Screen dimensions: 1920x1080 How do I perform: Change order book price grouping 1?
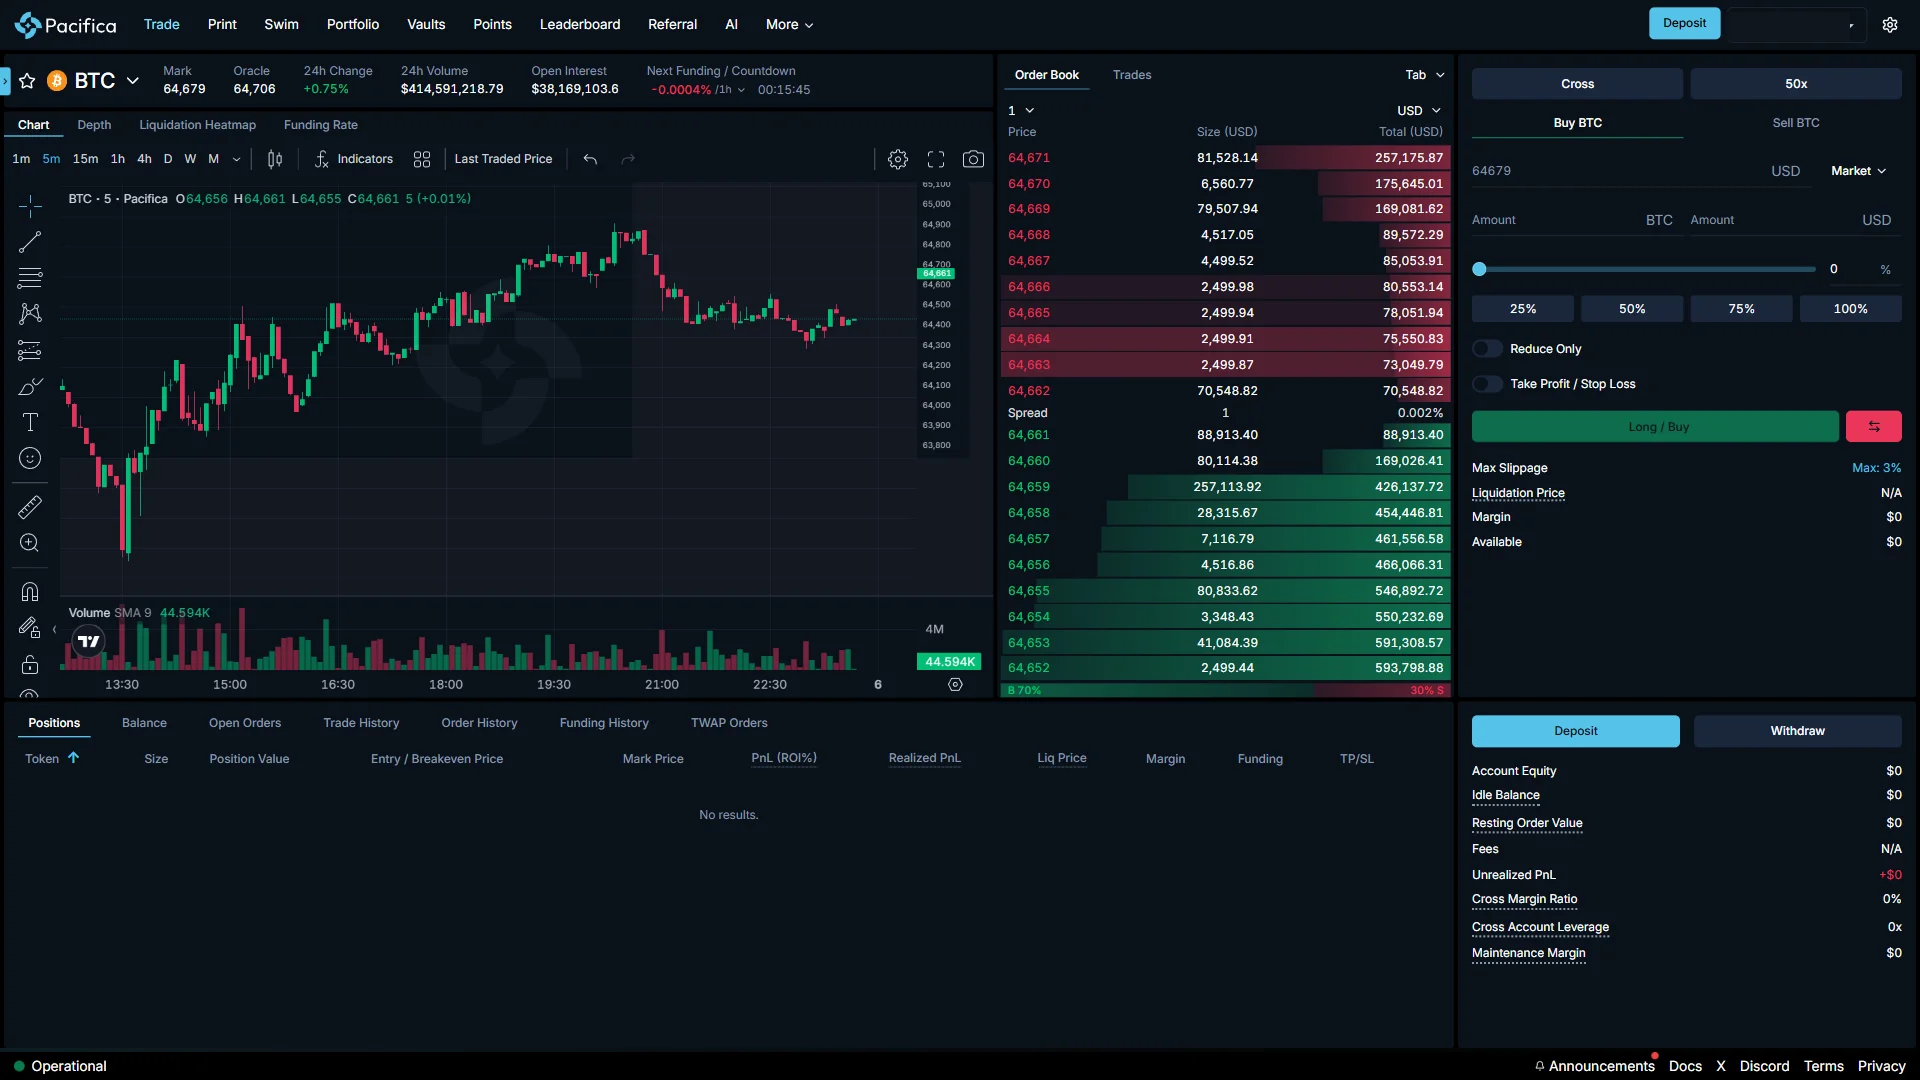[1021, 111]
